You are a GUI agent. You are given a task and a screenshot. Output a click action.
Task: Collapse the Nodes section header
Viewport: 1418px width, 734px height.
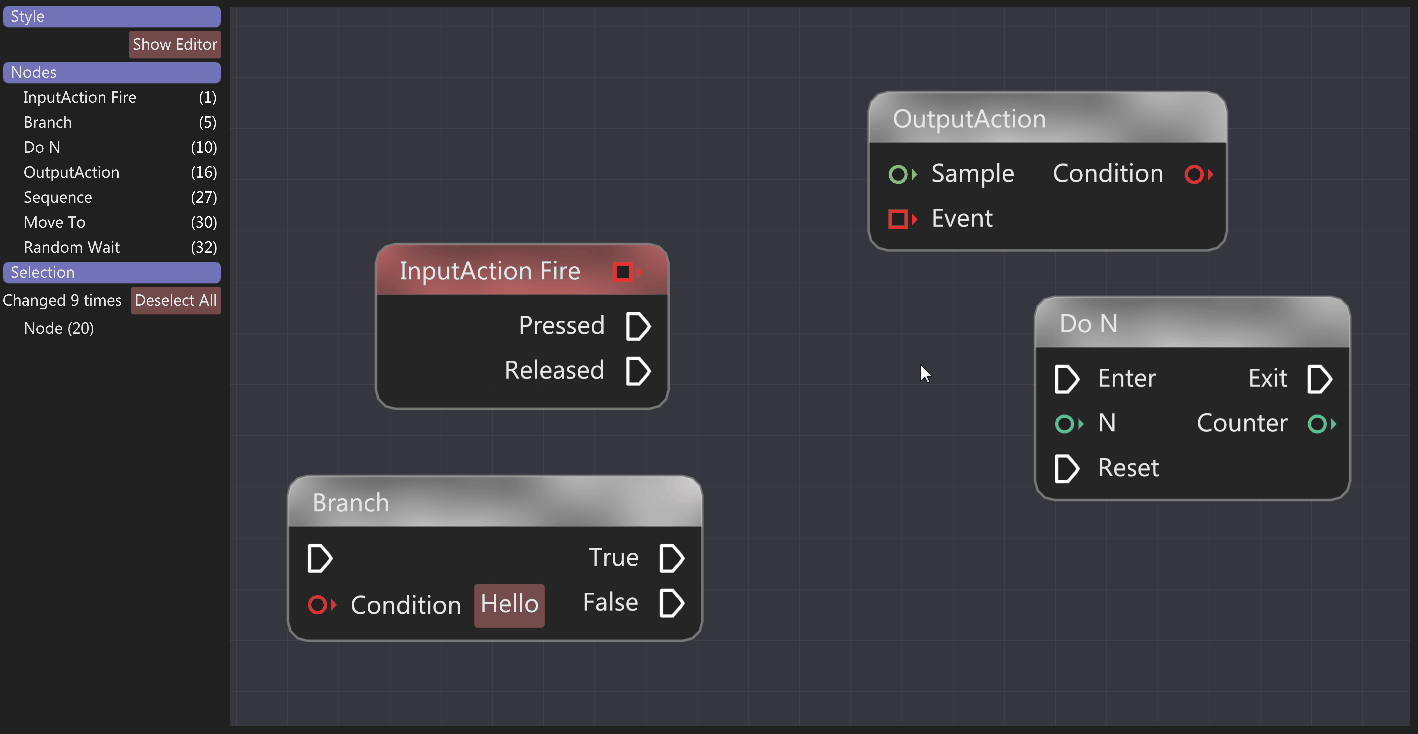112,72
